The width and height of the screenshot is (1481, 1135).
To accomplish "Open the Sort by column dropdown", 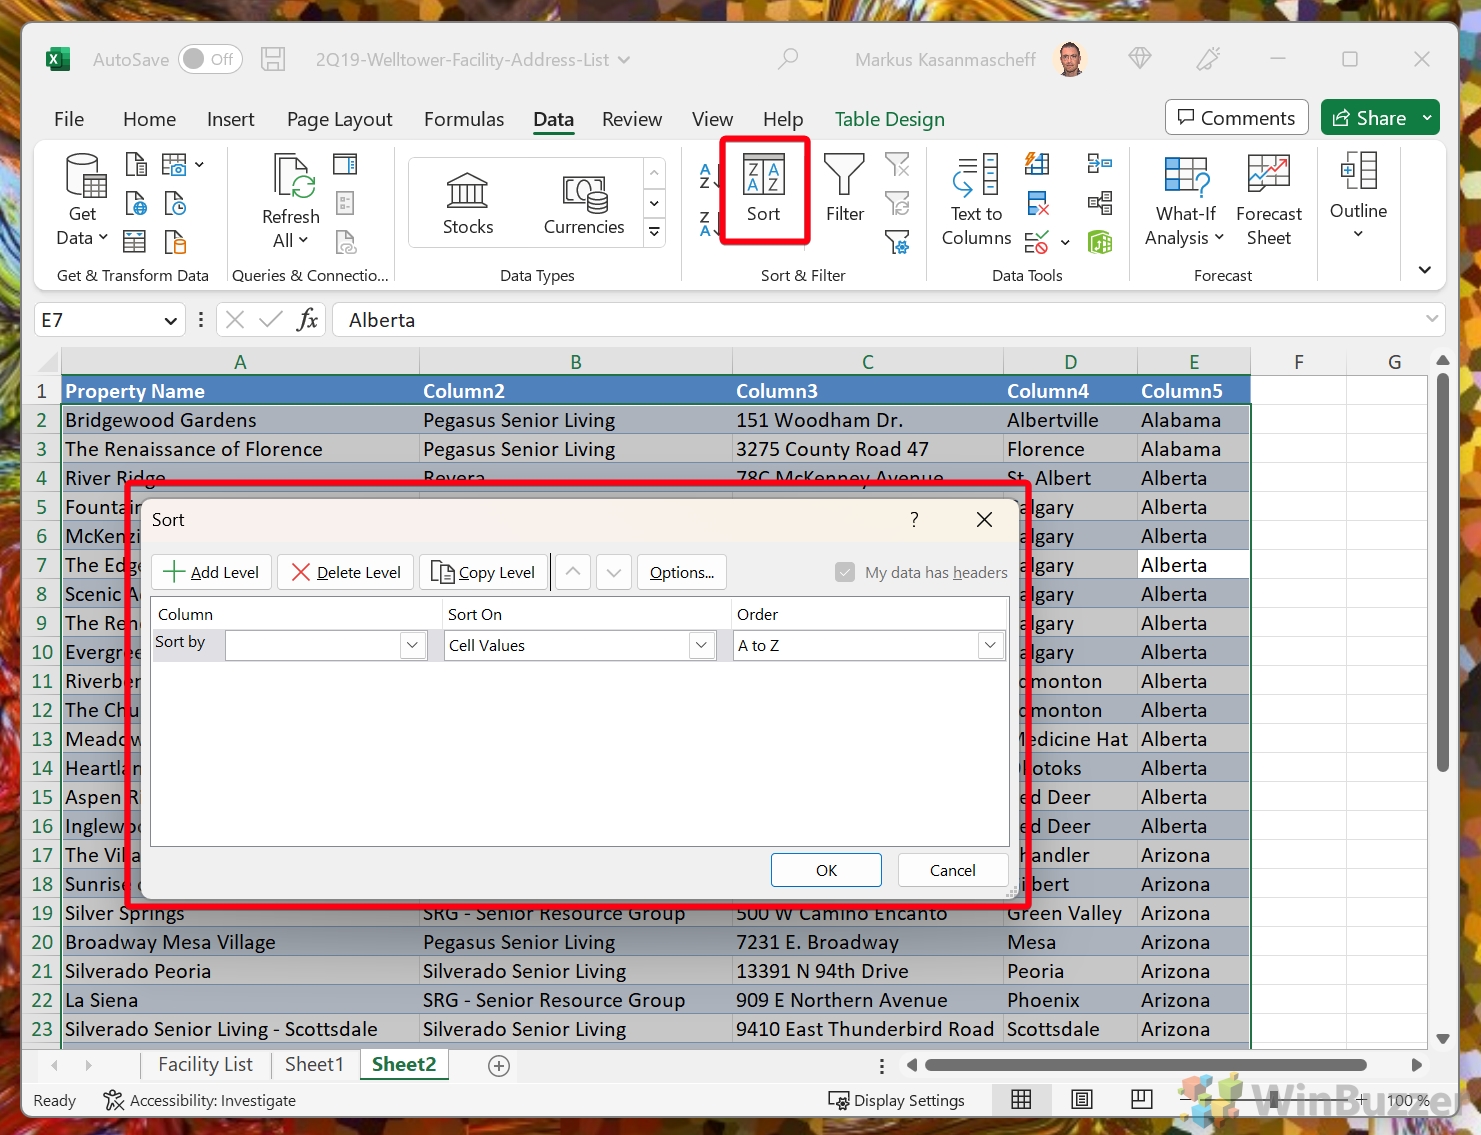I will [412, 645].
